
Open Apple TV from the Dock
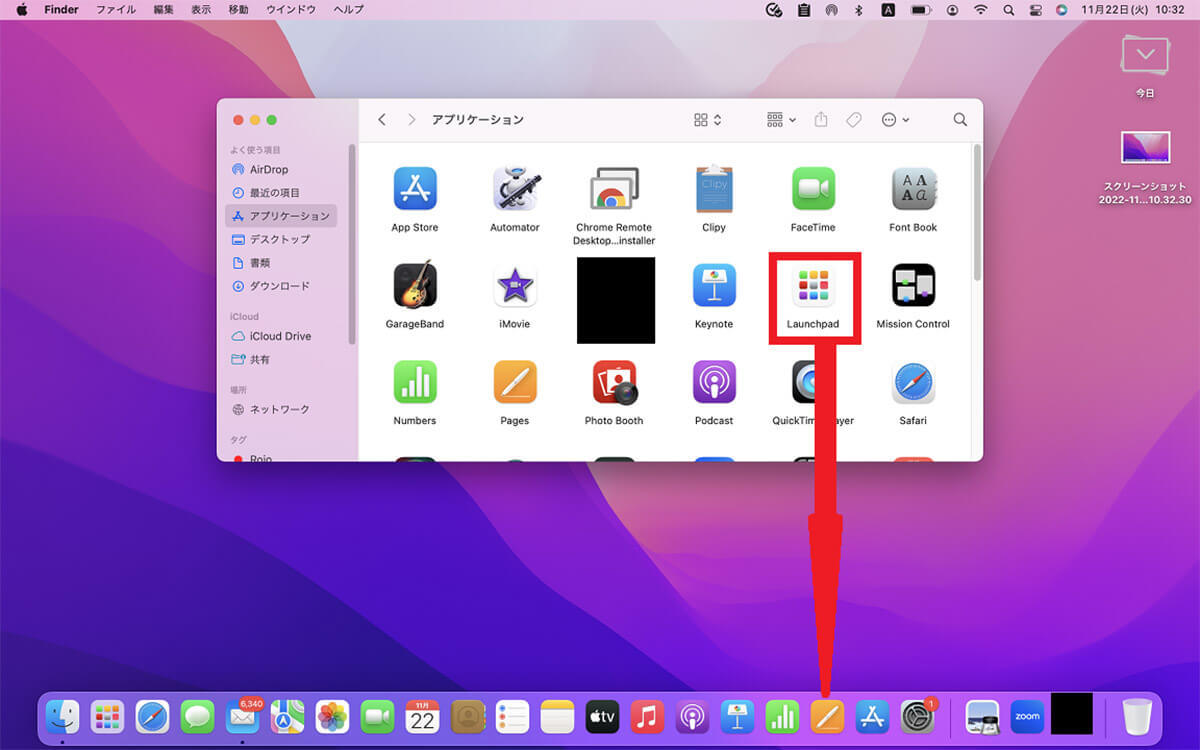602,716
